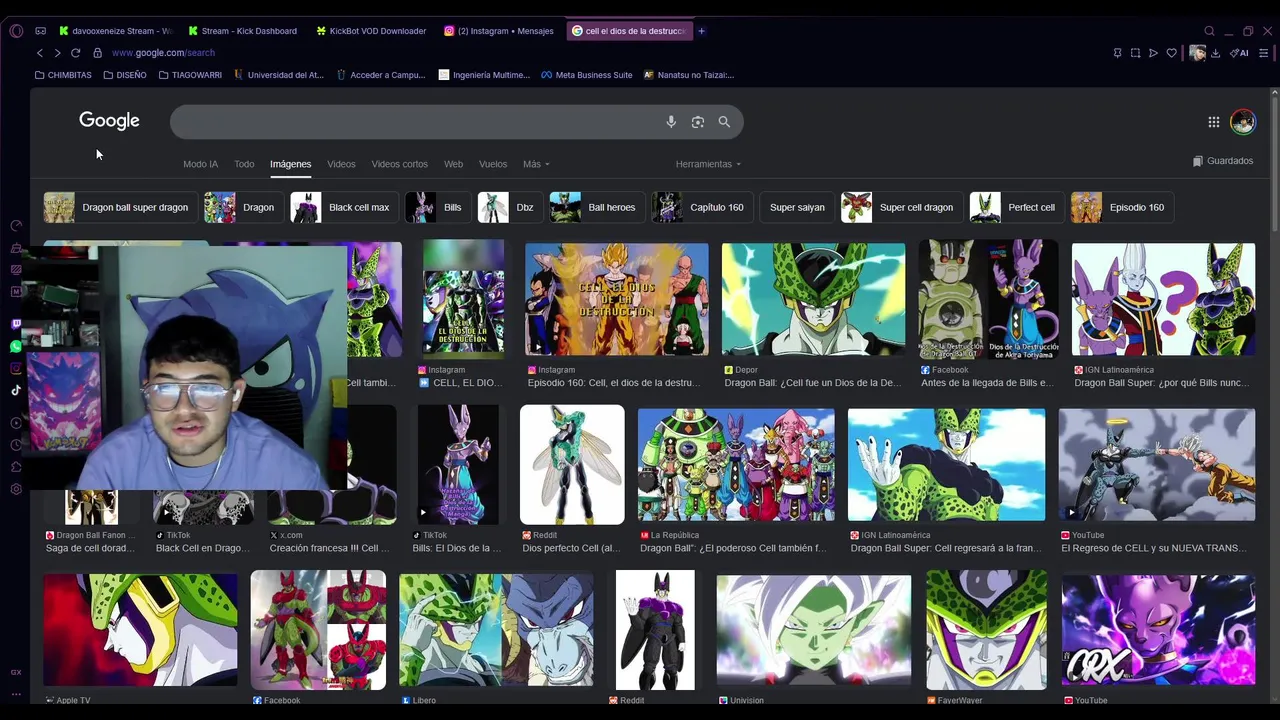This screenshot has width=1280, height=720.
Task: Reload the page with the refresh icon
Action: 75,53
